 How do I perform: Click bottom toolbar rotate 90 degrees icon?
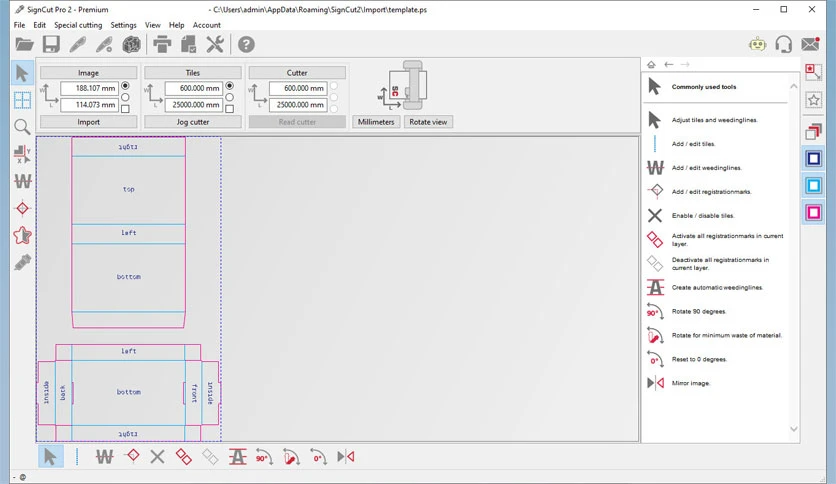click(264, 457)
